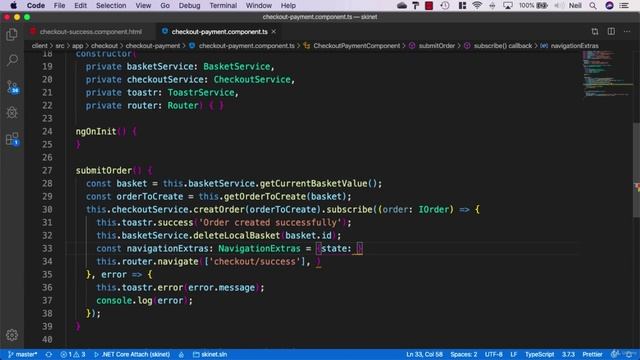Open the Debug menu
The width and height of the screenshot is (640, 360).
189,5
